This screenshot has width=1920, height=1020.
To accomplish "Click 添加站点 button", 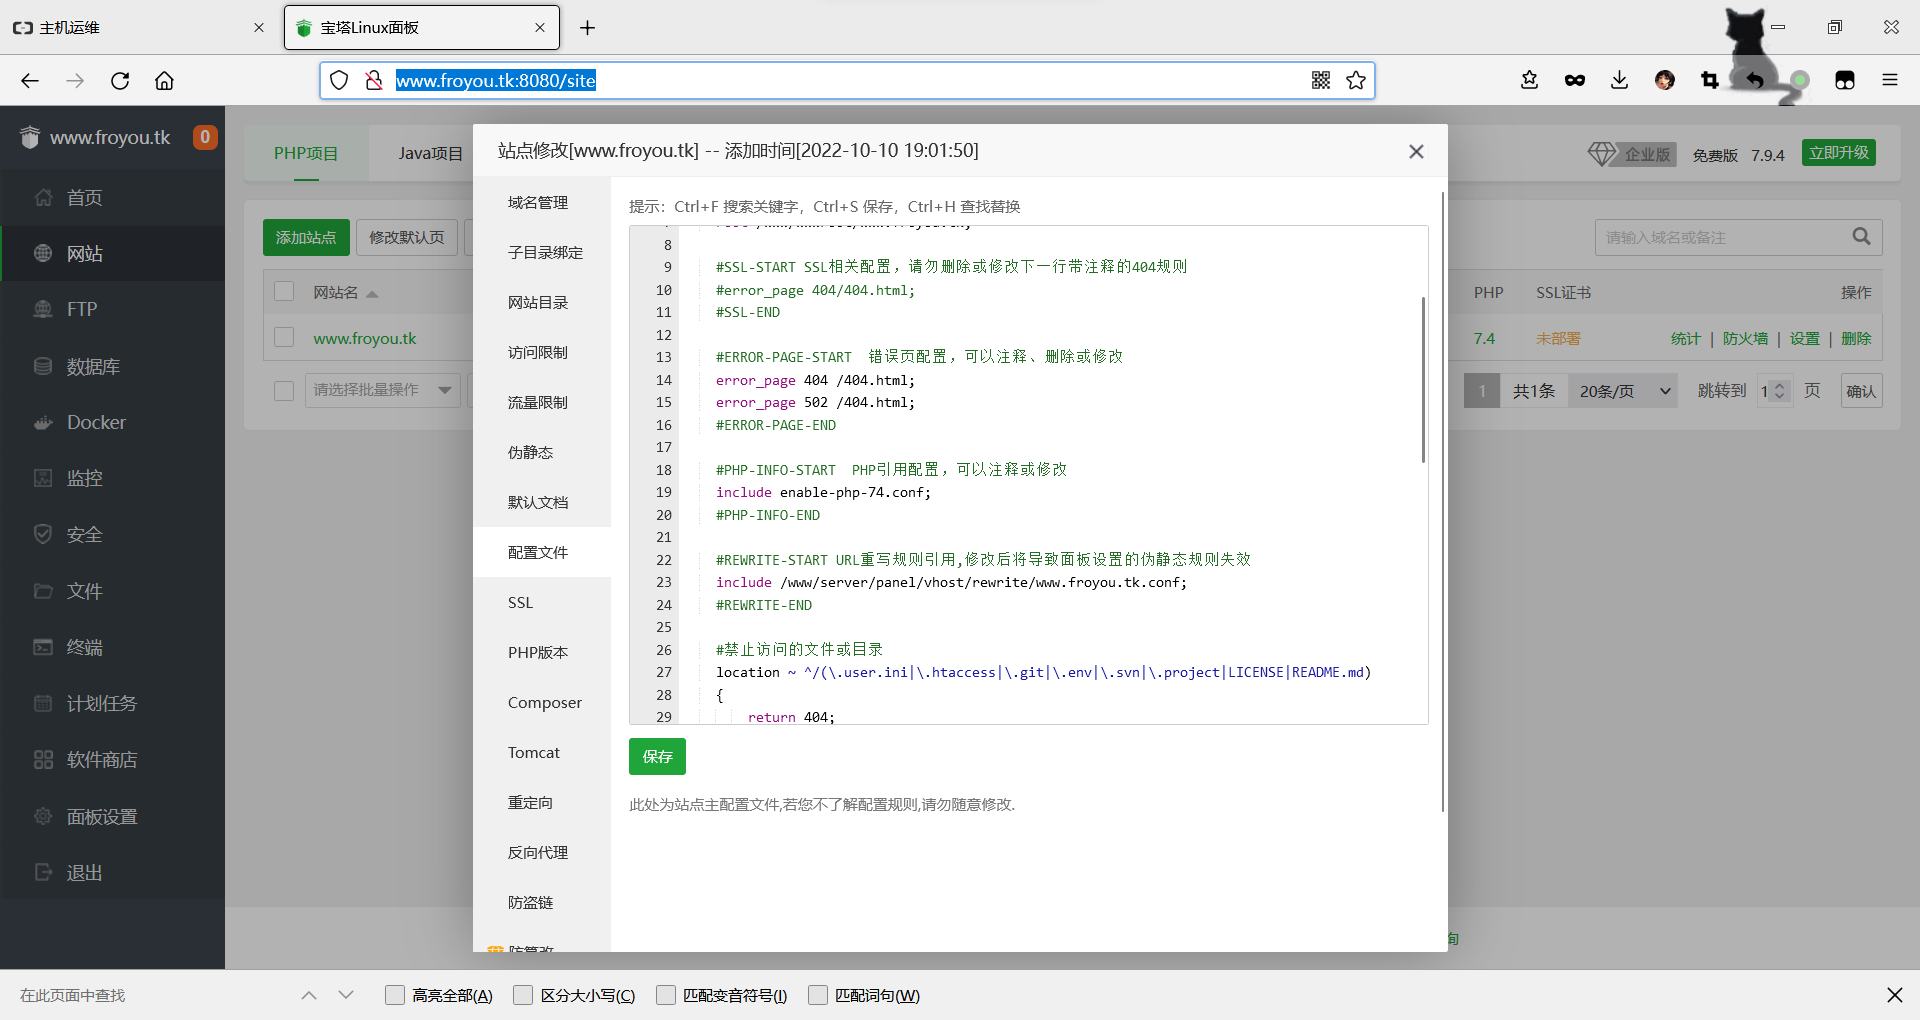I will click(306, 237).
